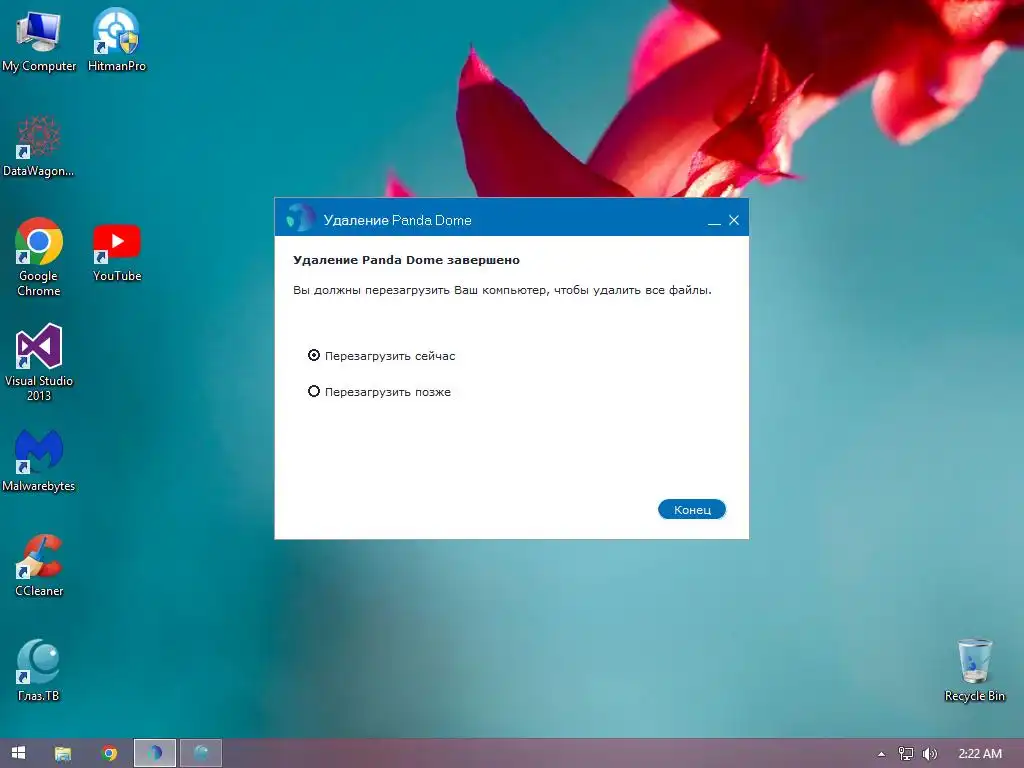Open the network status tray icon
This screenshot has height=768, width=1024.
pyautogui.click(x=905, y=754)
